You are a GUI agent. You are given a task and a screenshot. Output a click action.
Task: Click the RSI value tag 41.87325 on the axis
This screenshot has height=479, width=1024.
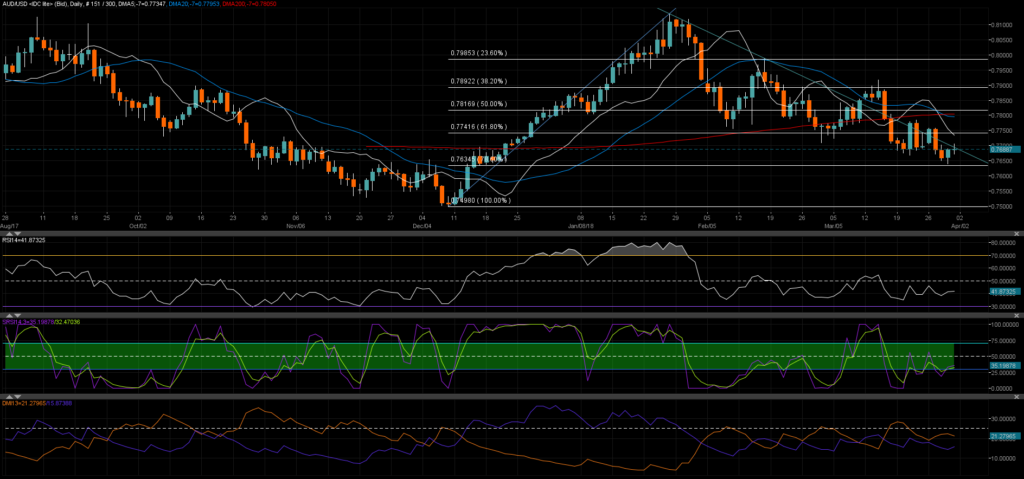tap(1004, 291)
